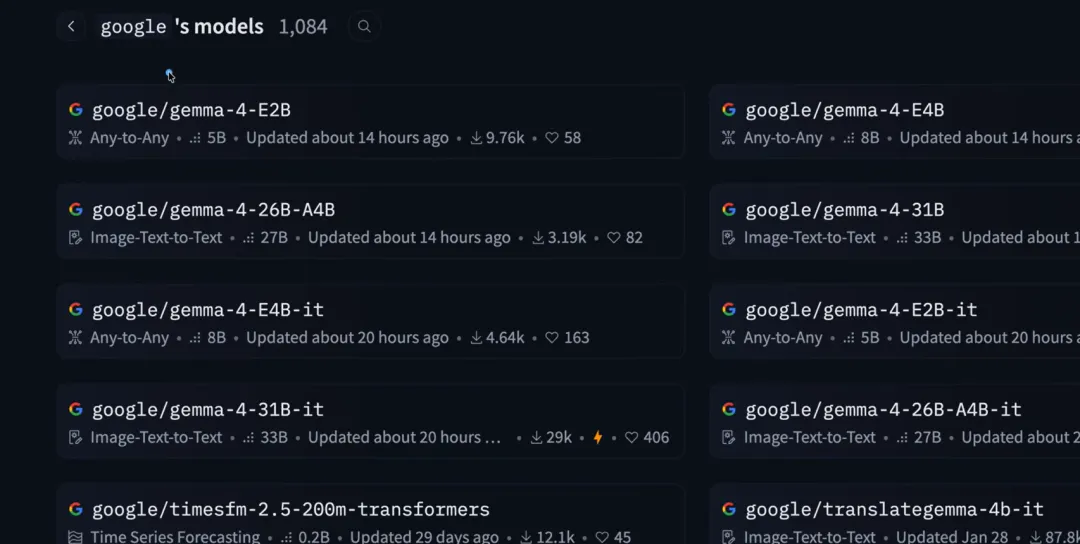Click Google logo on timesfm-2.5-200m-transformers card

coord(76,509)
